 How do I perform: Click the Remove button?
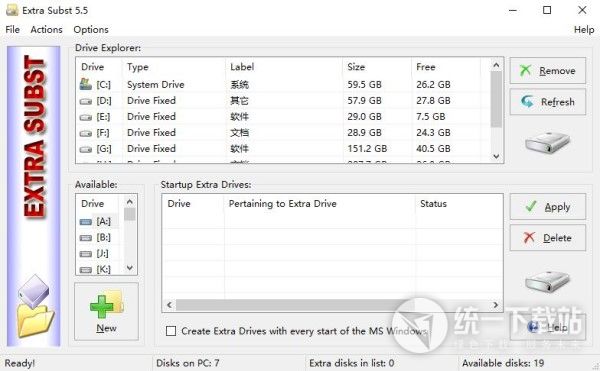click(548, 71)
